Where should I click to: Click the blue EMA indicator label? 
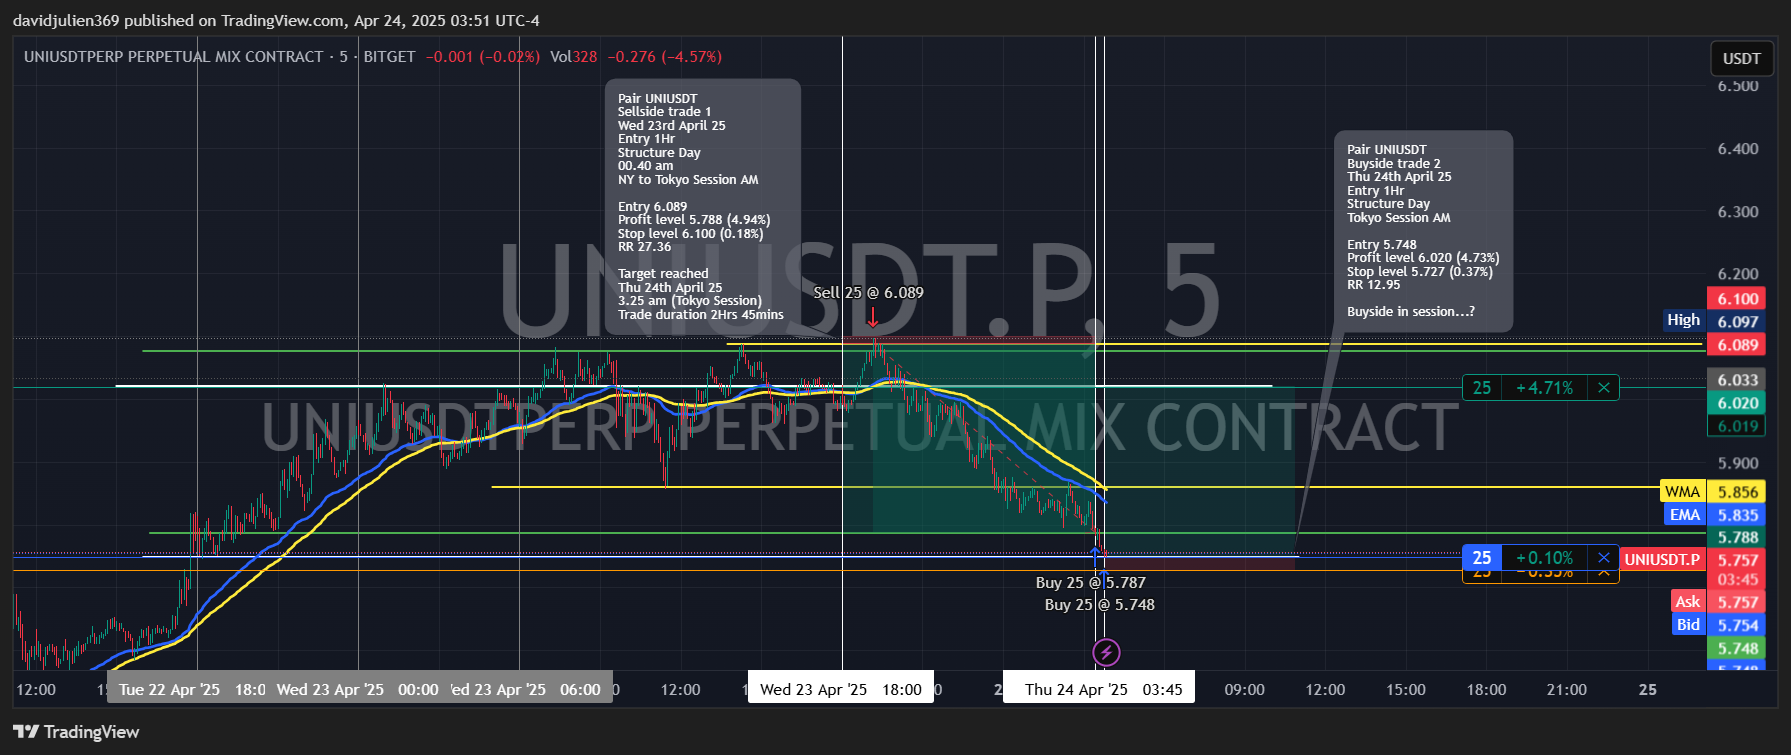1685,515
